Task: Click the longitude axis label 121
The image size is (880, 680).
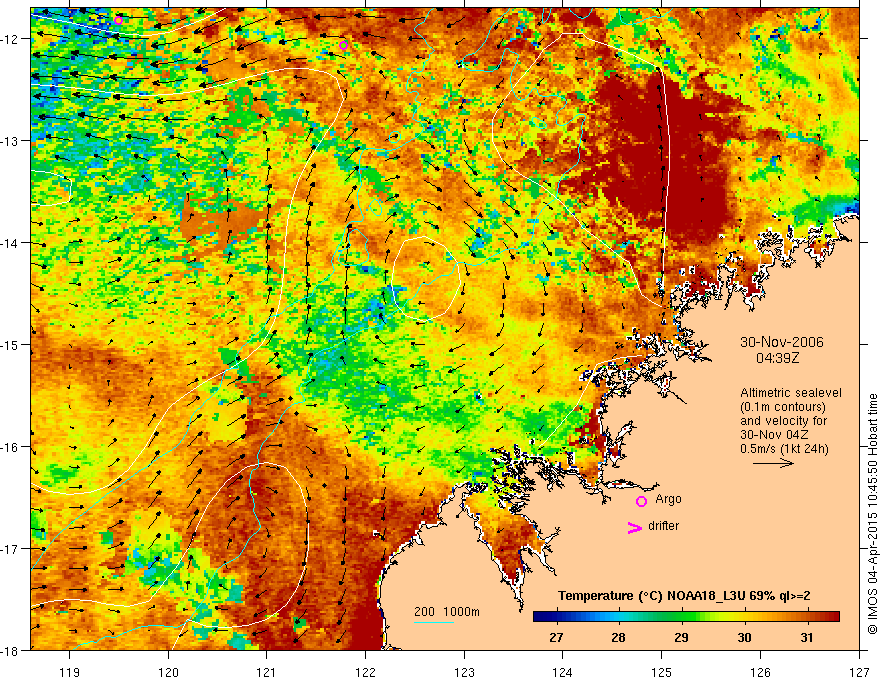Action: tap(267, 672)
